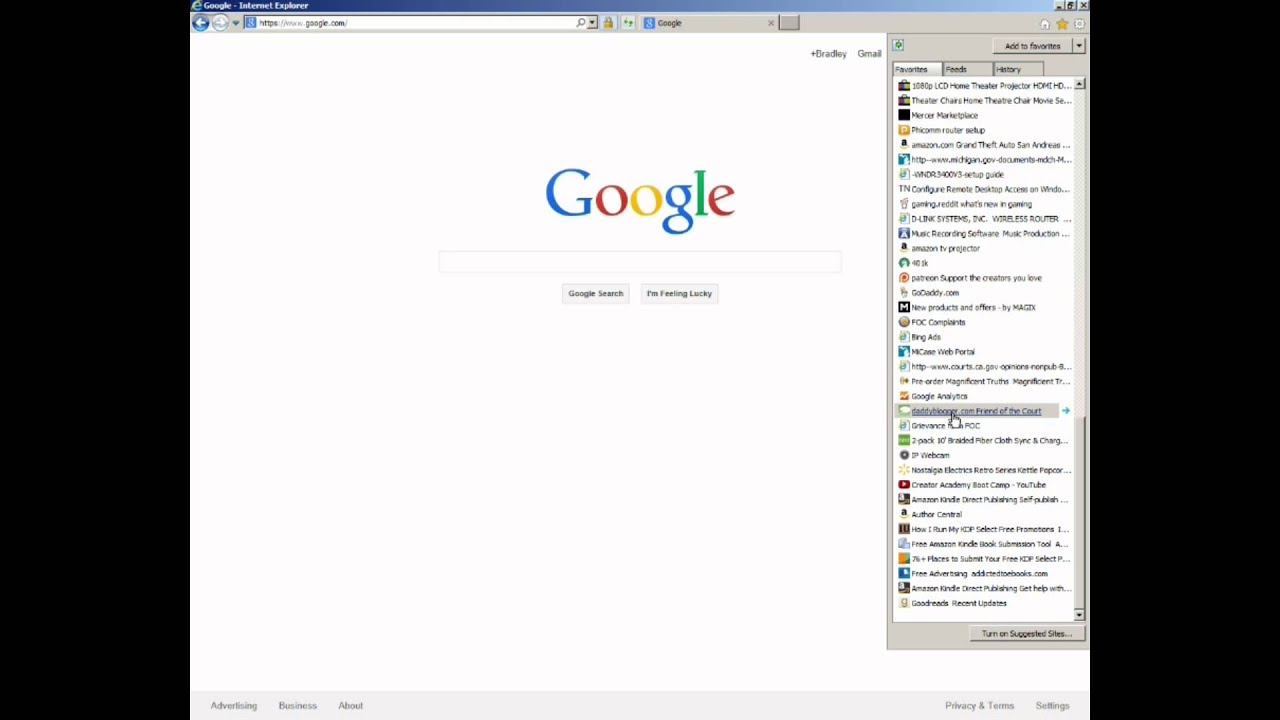Click the blue arrow beside daddyblogger.com favorite

click(x=1065, y=411)
